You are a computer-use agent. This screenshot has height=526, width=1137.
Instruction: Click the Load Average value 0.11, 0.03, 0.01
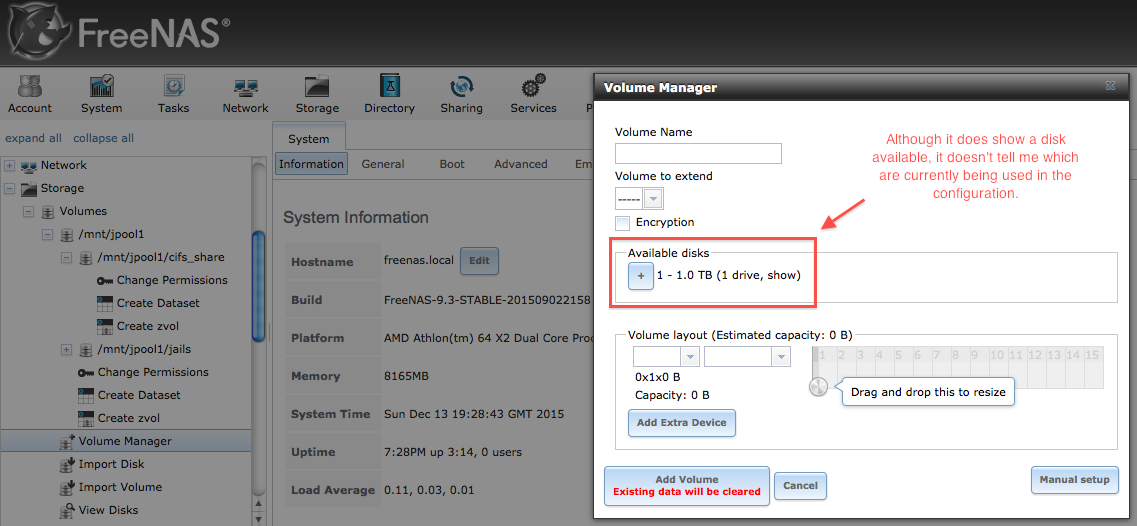431,490
